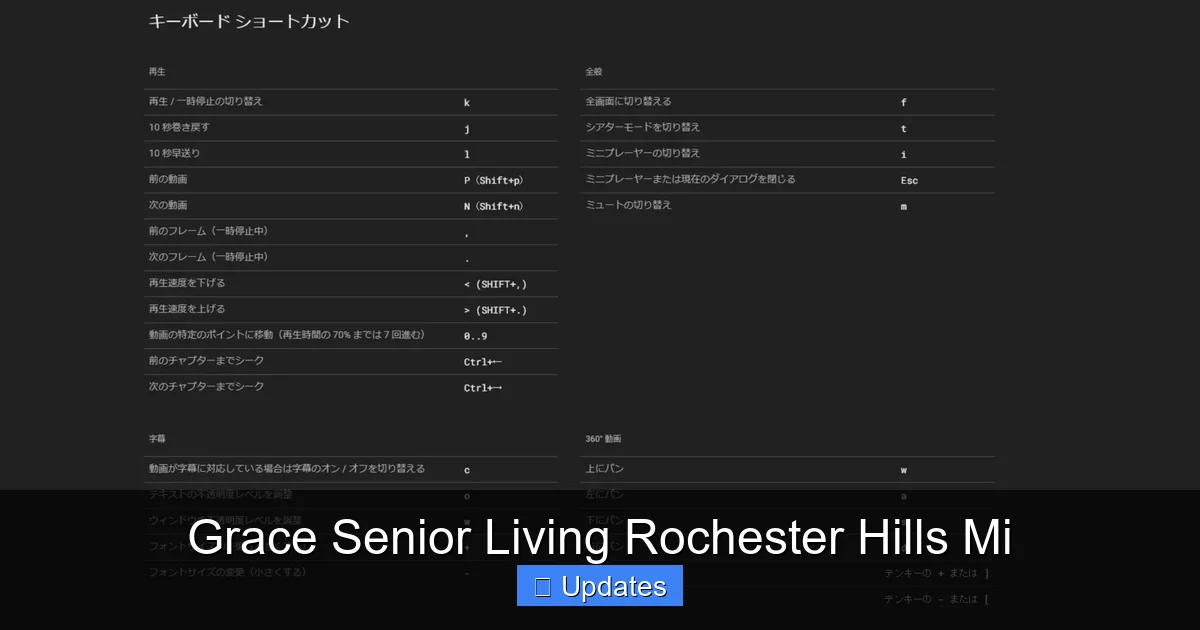This screenshot has width=1200, height=630.
Task: Select the "再生速度を上げる" row label
Action: point(187,310)
